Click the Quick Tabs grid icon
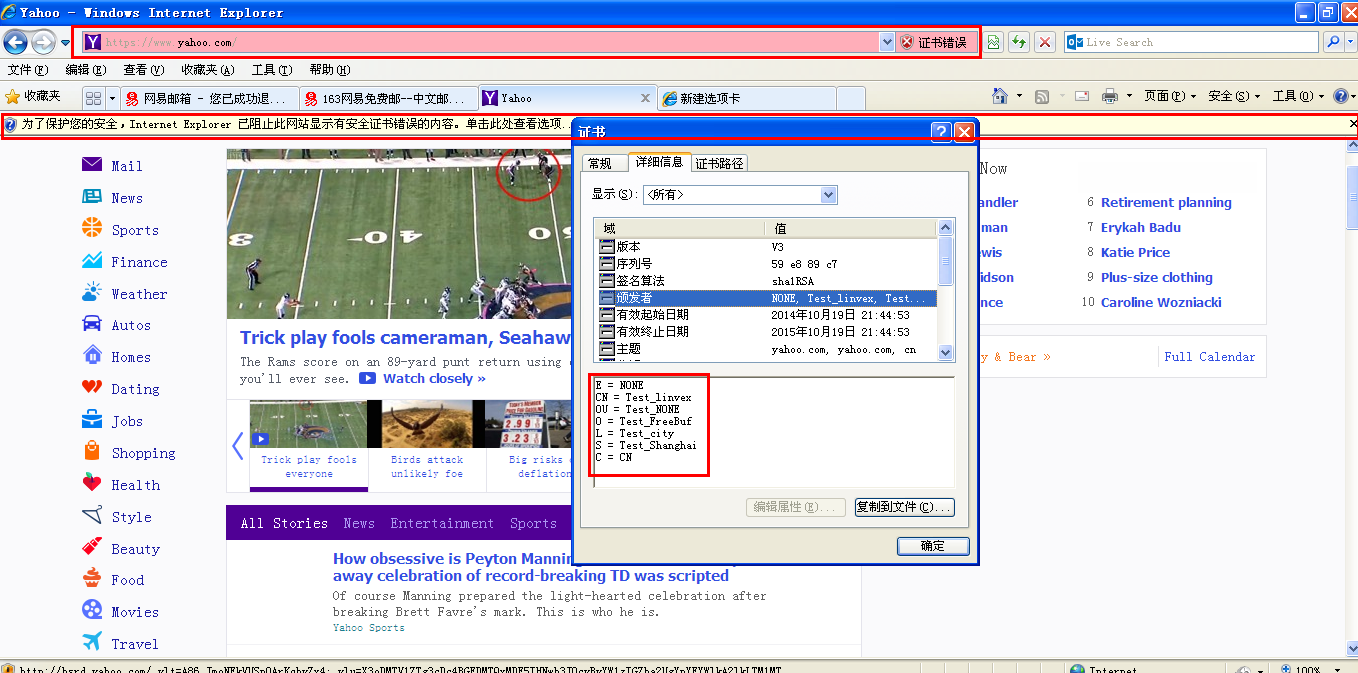 93,98
